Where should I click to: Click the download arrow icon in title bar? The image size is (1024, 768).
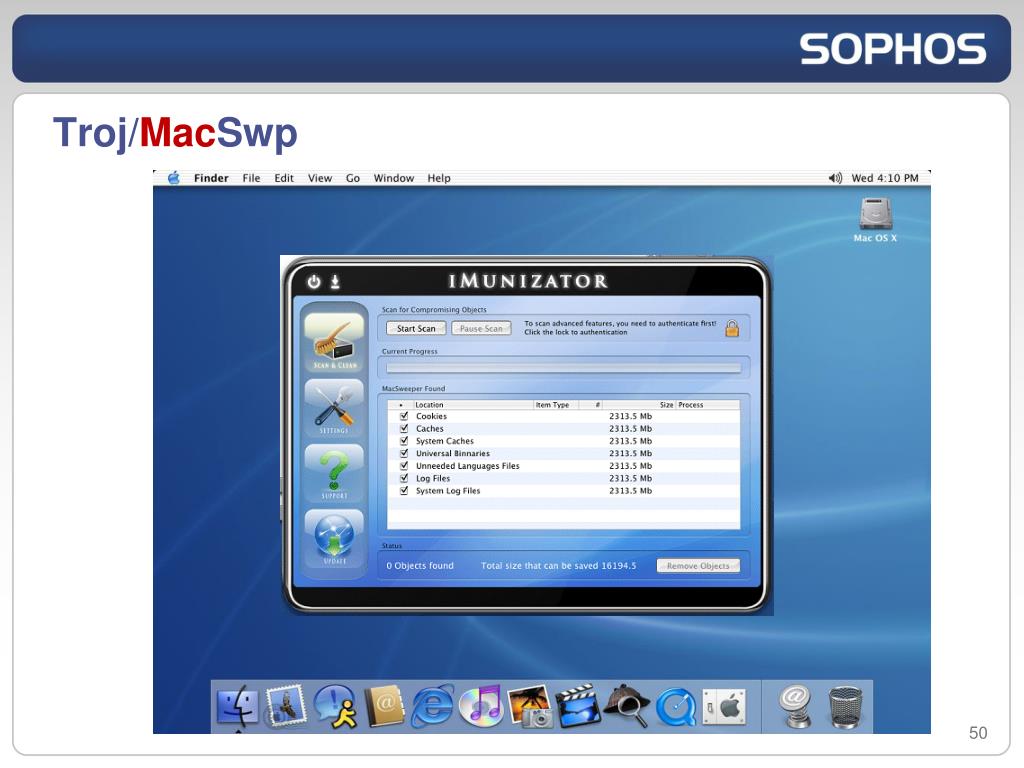tap(335, 281)
